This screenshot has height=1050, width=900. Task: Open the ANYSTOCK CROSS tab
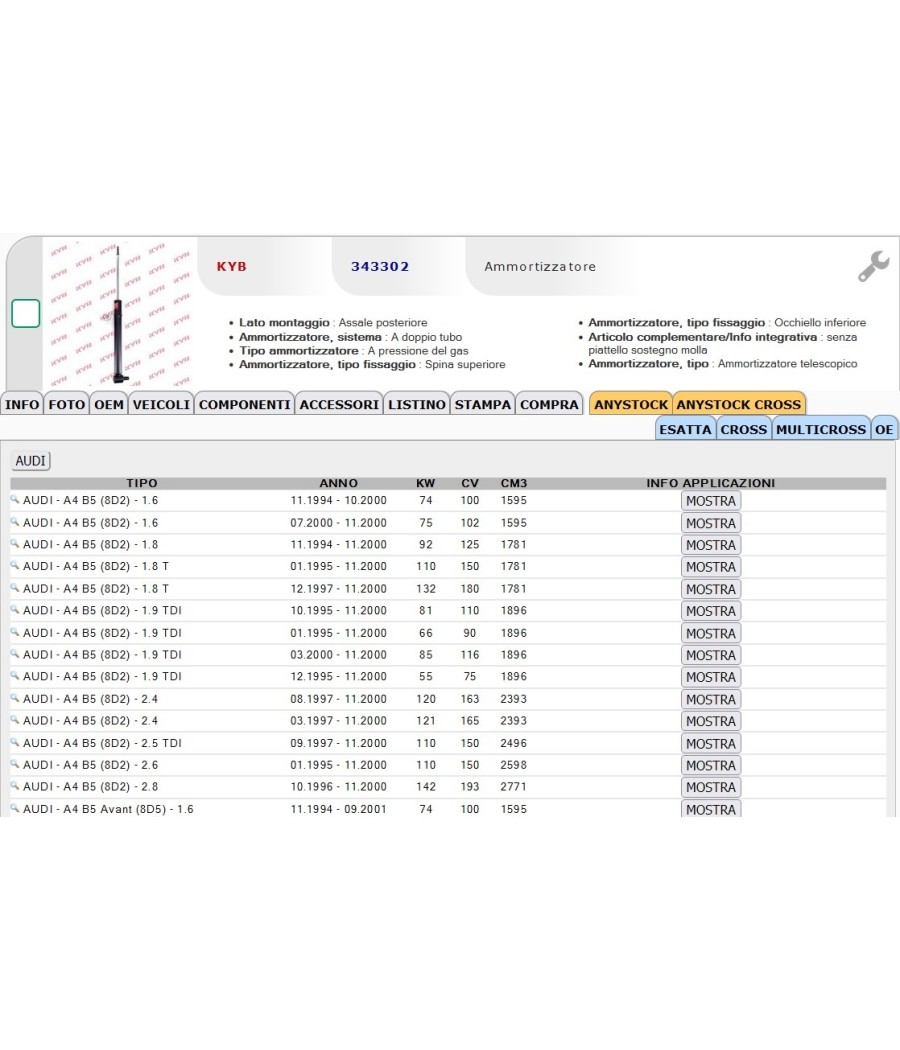(x=739, y=404)
